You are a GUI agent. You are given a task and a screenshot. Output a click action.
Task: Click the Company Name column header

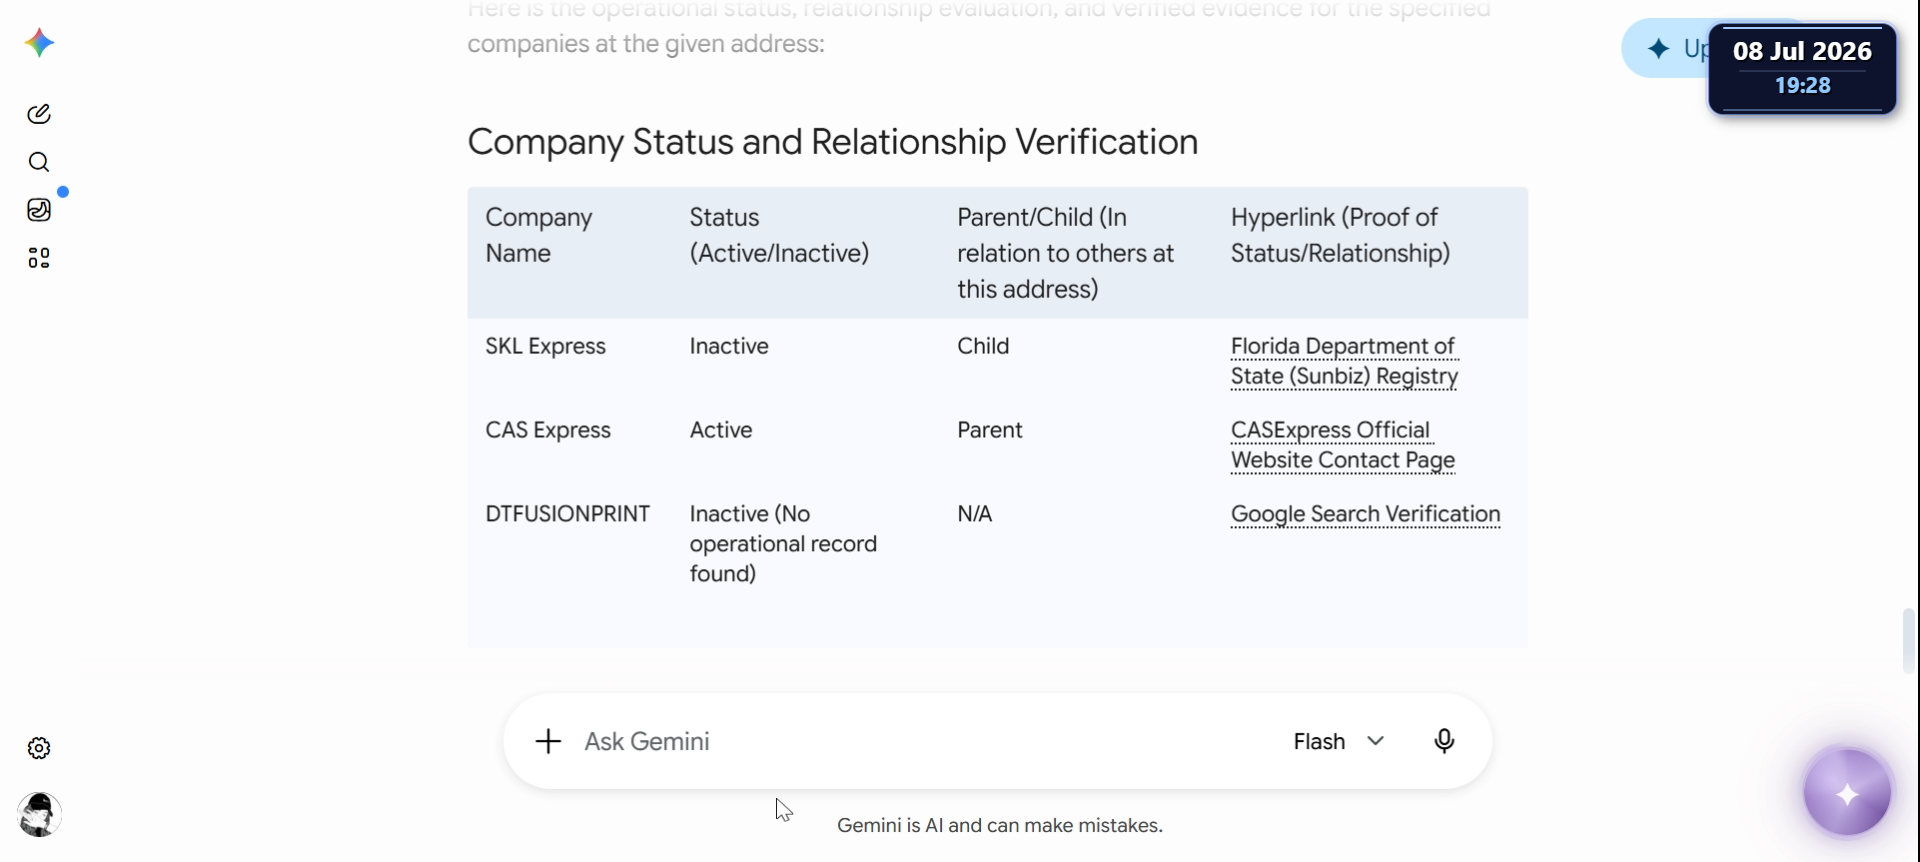point(539,235)
